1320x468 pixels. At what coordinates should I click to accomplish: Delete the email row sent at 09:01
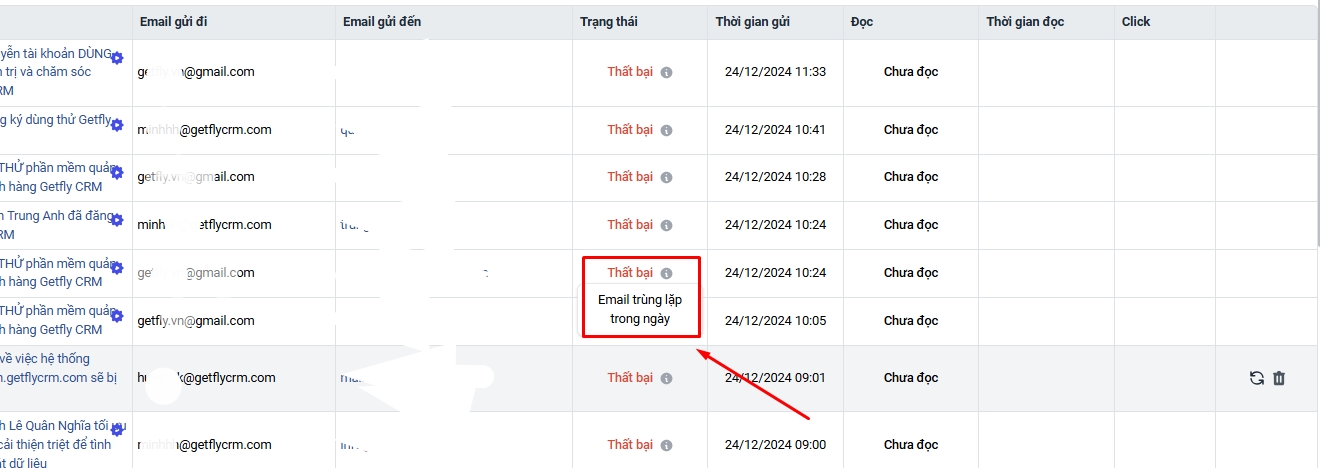point(1279,378)
